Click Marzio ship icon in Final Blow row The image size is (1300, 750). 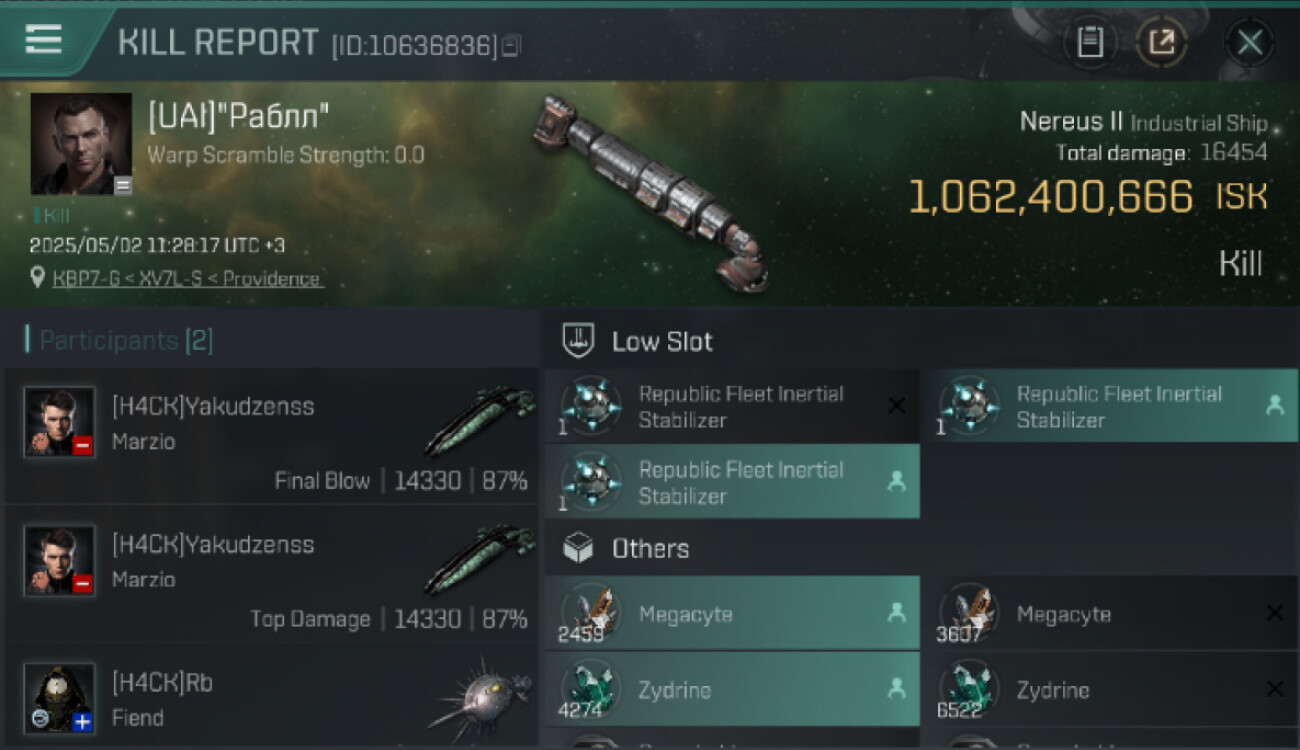480,421
